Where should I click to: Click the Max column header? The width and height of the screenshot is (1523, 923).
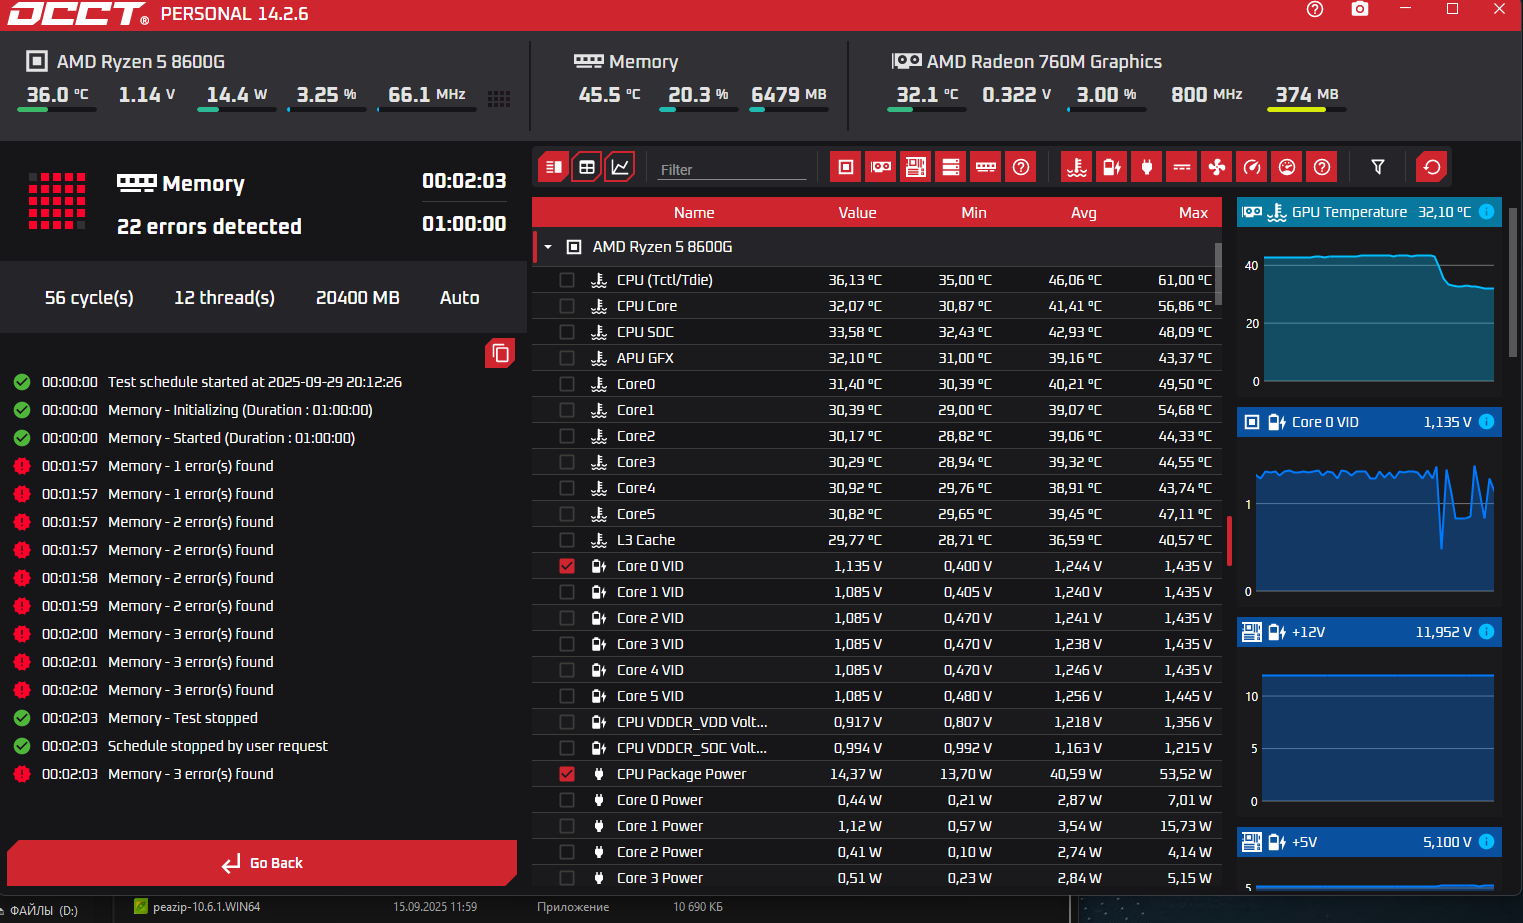1192,213
